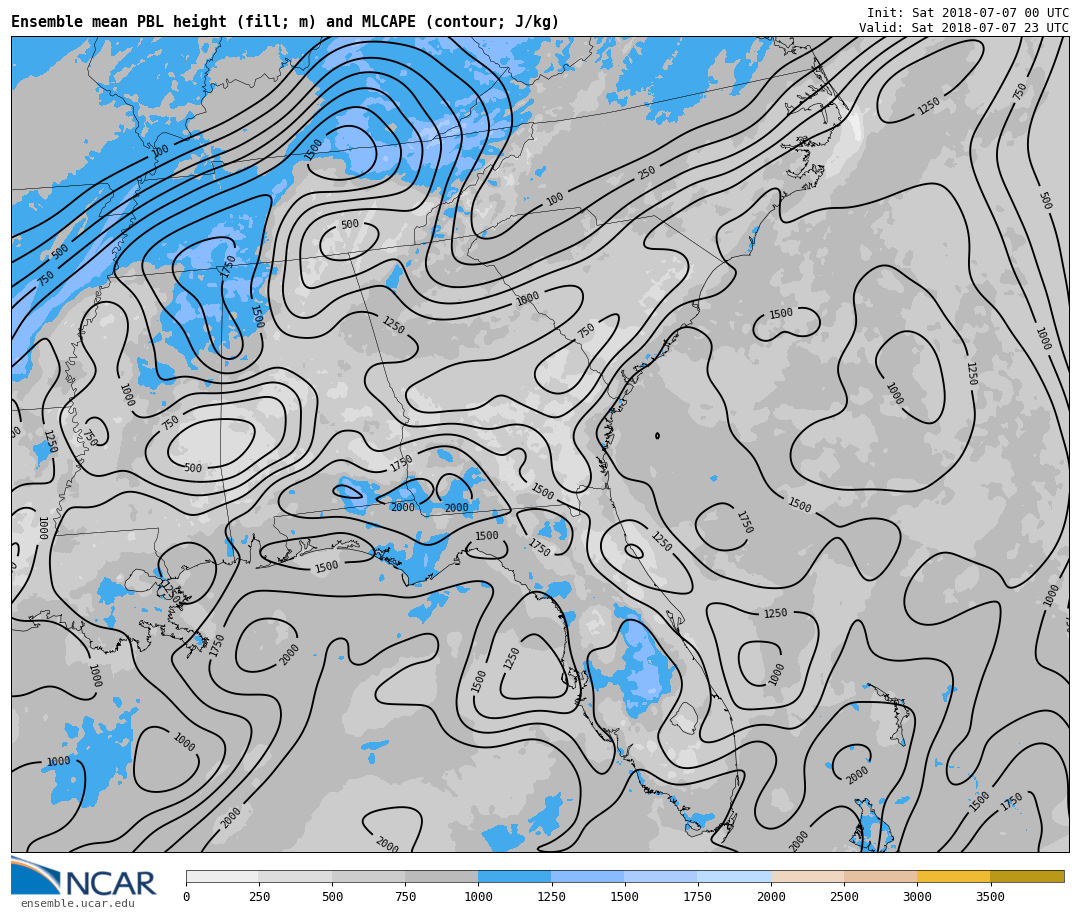1080x915 pixels.
Task: Choose the 1250 to 1500 colorbar swatch
Action: pyautogui.click(x=587, y=876)
